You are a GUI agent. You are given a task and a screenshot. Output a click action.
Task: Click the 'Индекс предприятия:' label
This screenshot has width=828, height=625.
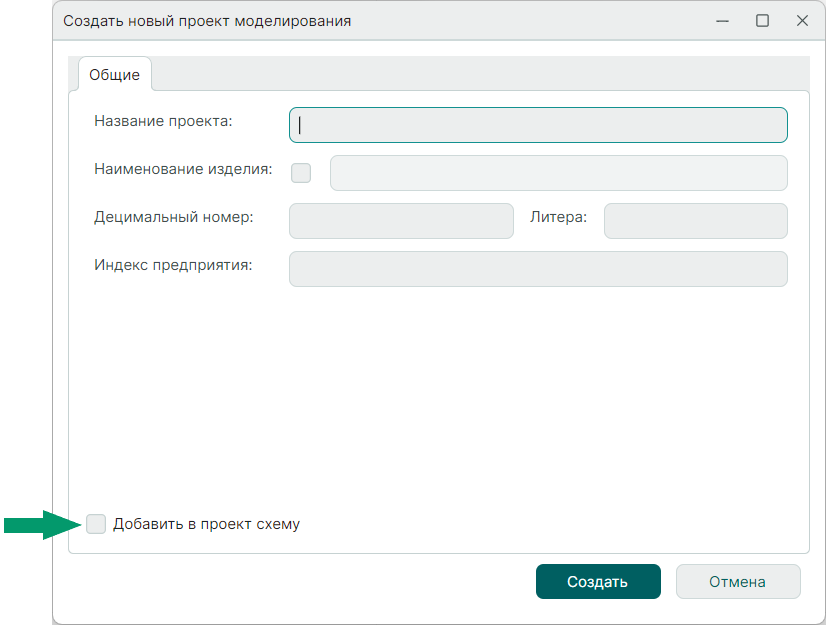point(173,265)
